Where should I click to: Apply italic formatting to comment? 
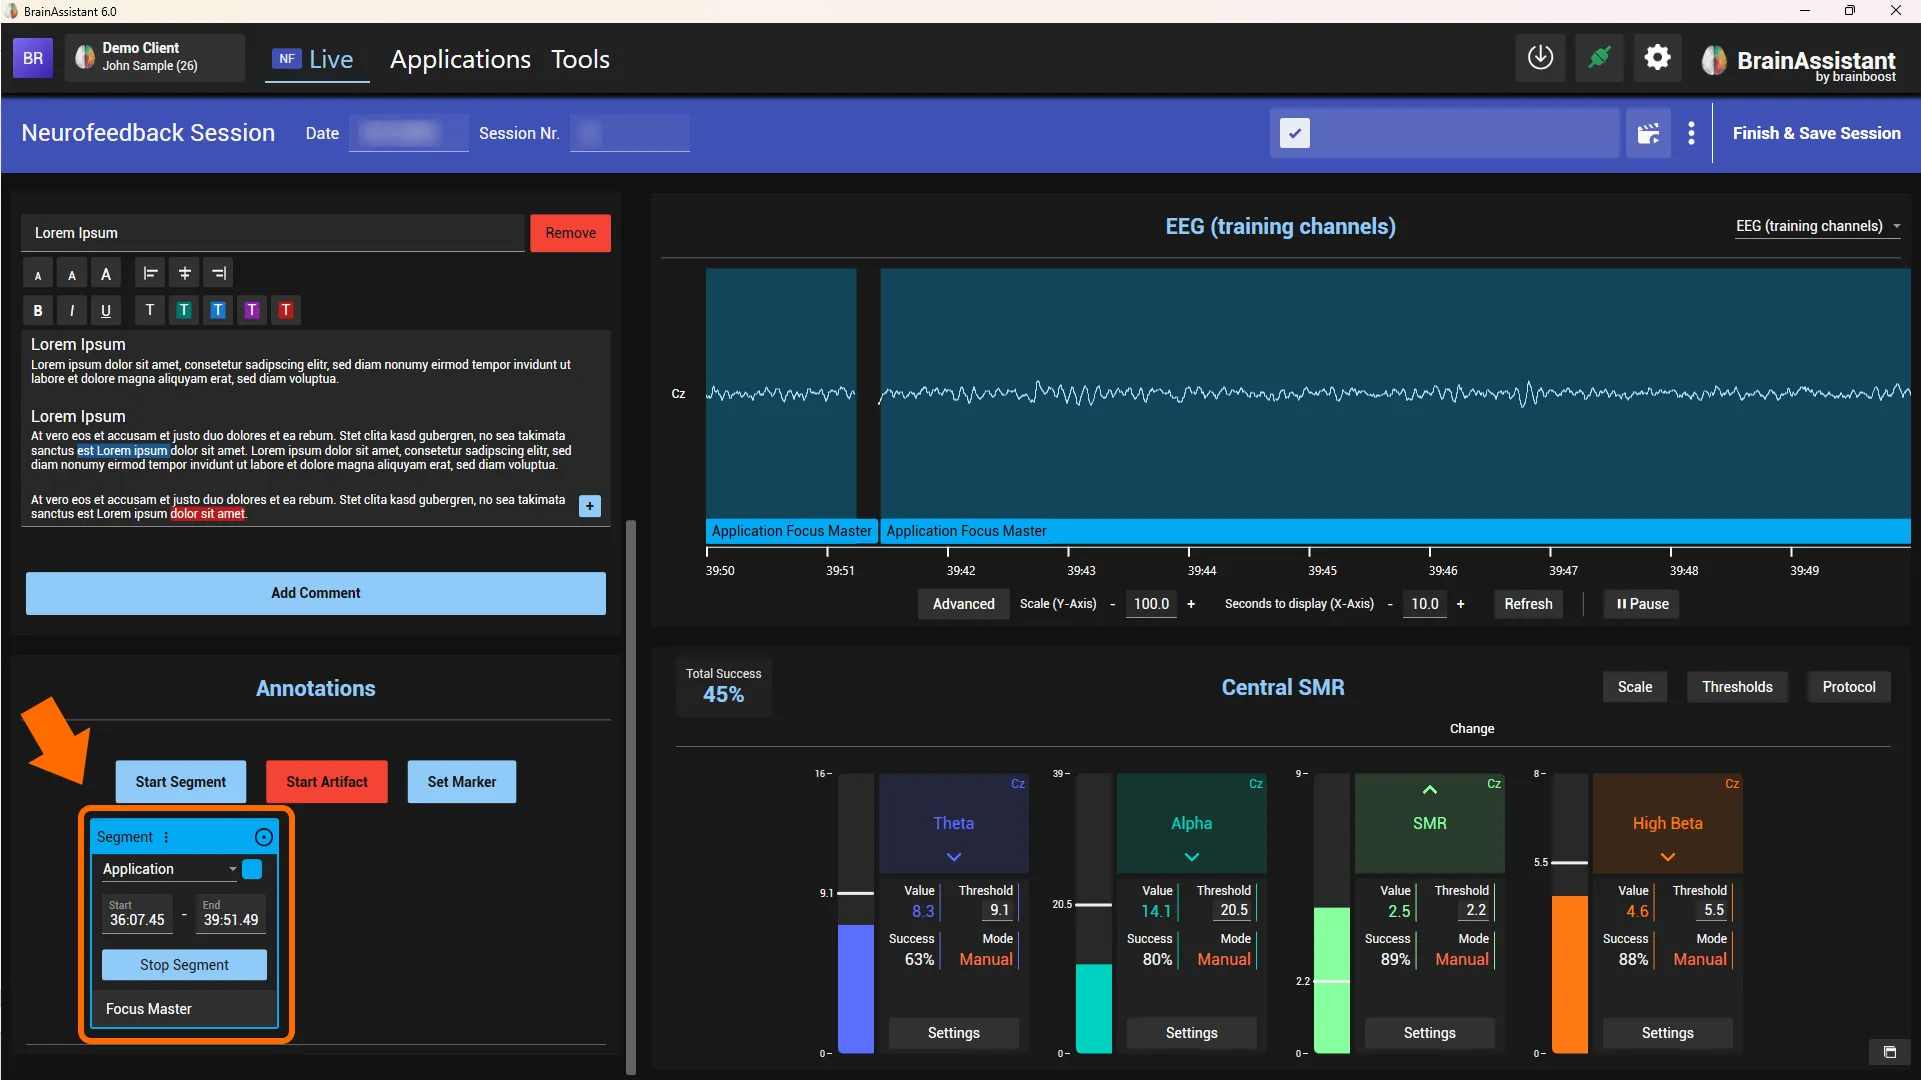(x=72, y=310)
